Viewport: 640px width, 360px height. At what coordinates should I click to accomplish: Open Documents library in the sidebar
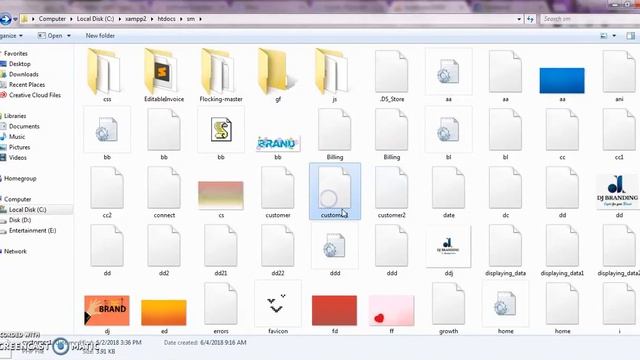click(x=24, y=127)
